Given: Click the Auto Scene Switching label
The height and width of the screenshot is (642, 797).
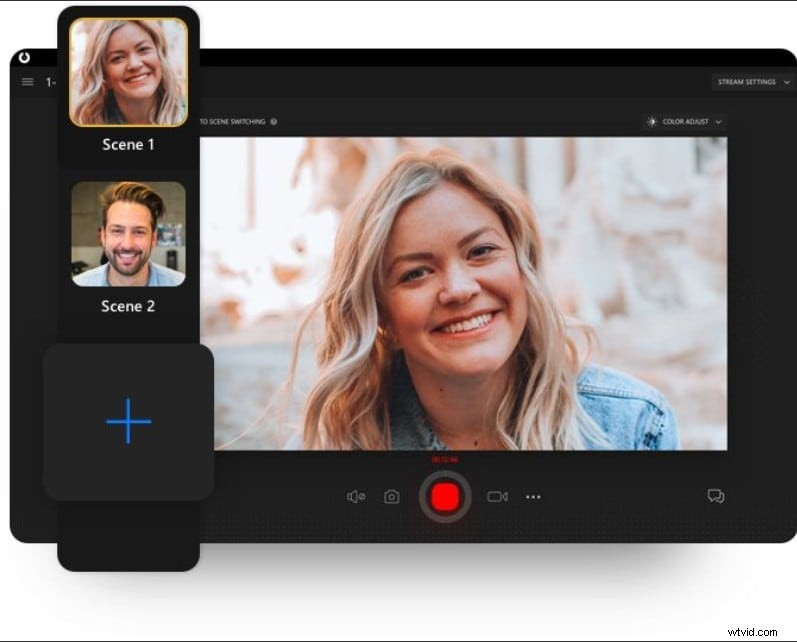Looking at the screenshot, I should (x=232, y=121).
